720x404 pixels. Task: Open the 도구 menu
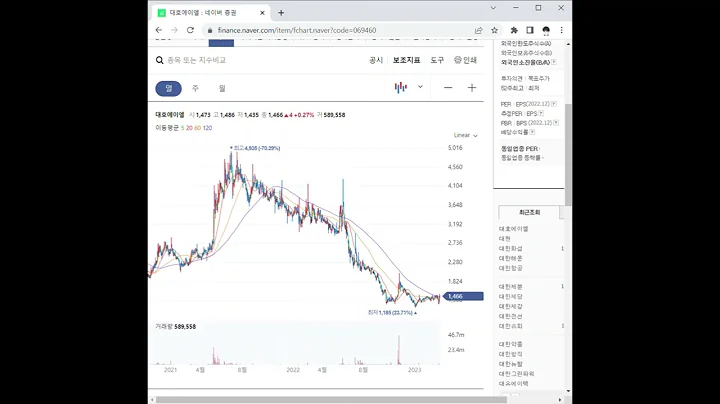tap(437, 60)
